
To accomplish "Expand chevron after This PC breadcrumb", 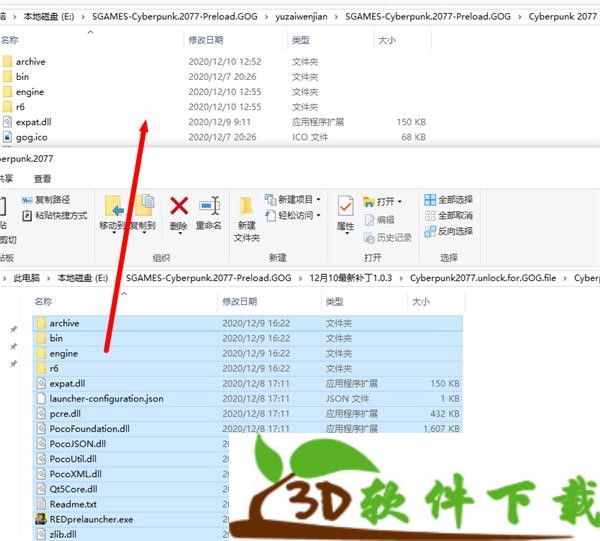I will pyautogui.click(x=49, y=278).
